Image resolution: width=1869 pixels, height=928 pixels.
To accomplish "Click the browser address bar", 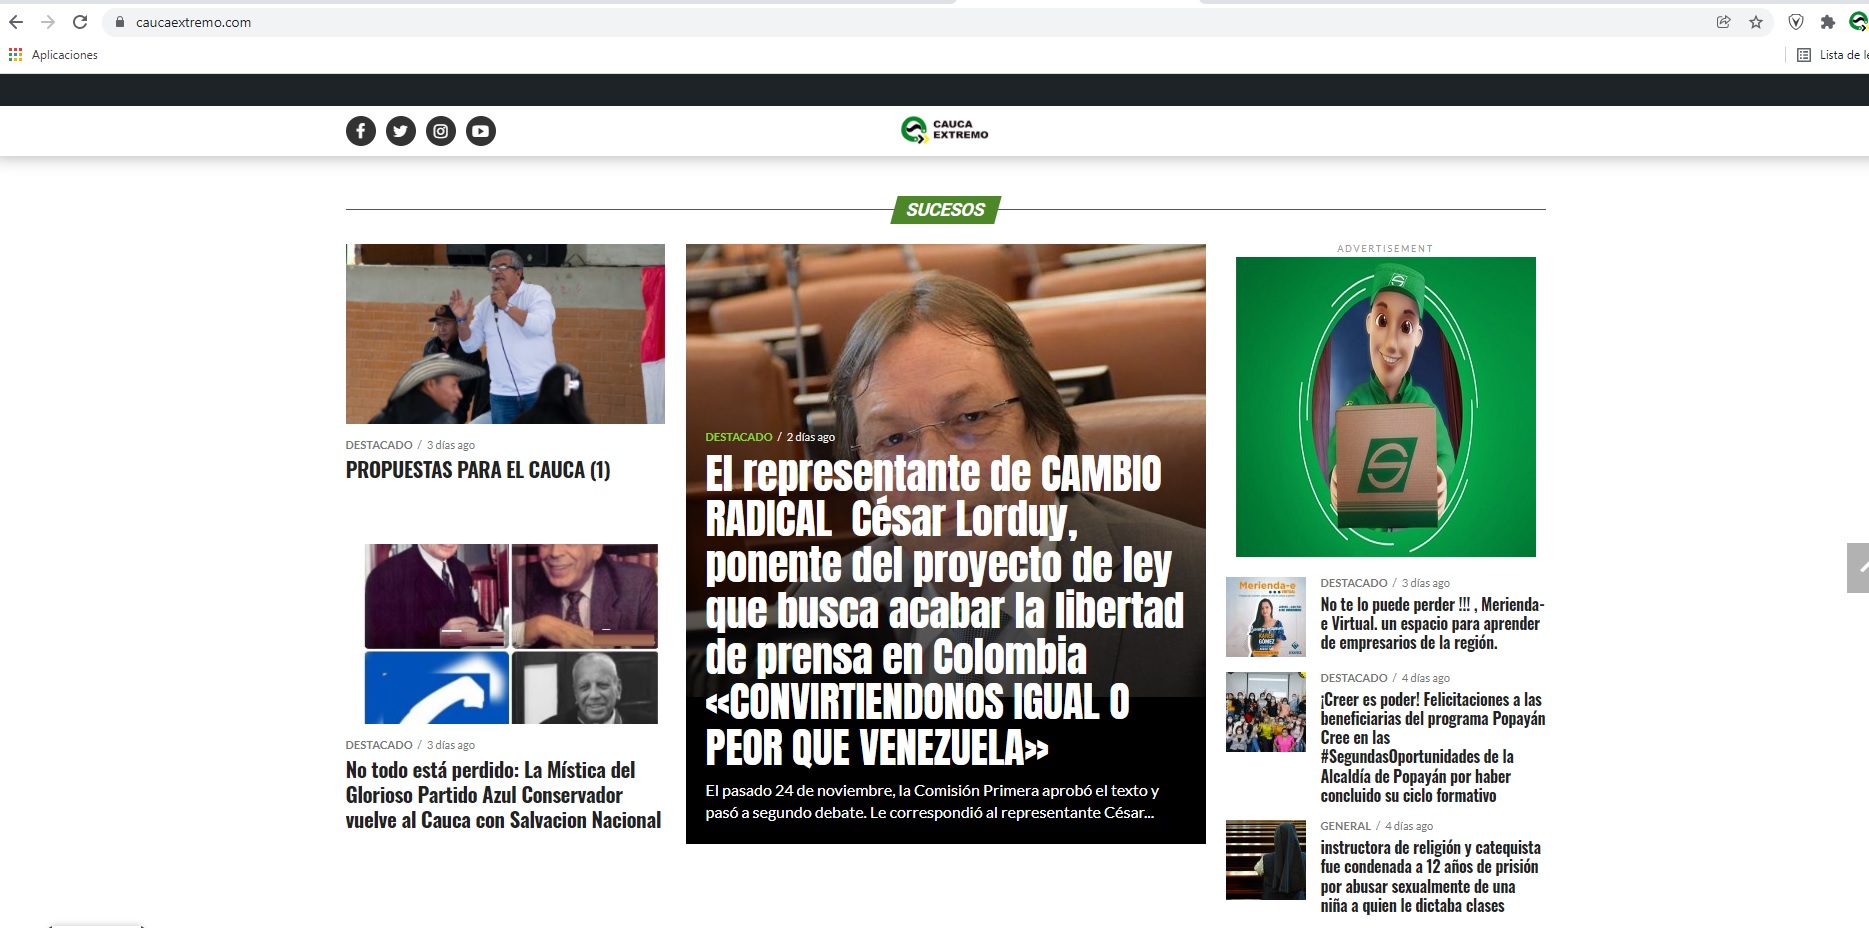I will click(400, 21).
